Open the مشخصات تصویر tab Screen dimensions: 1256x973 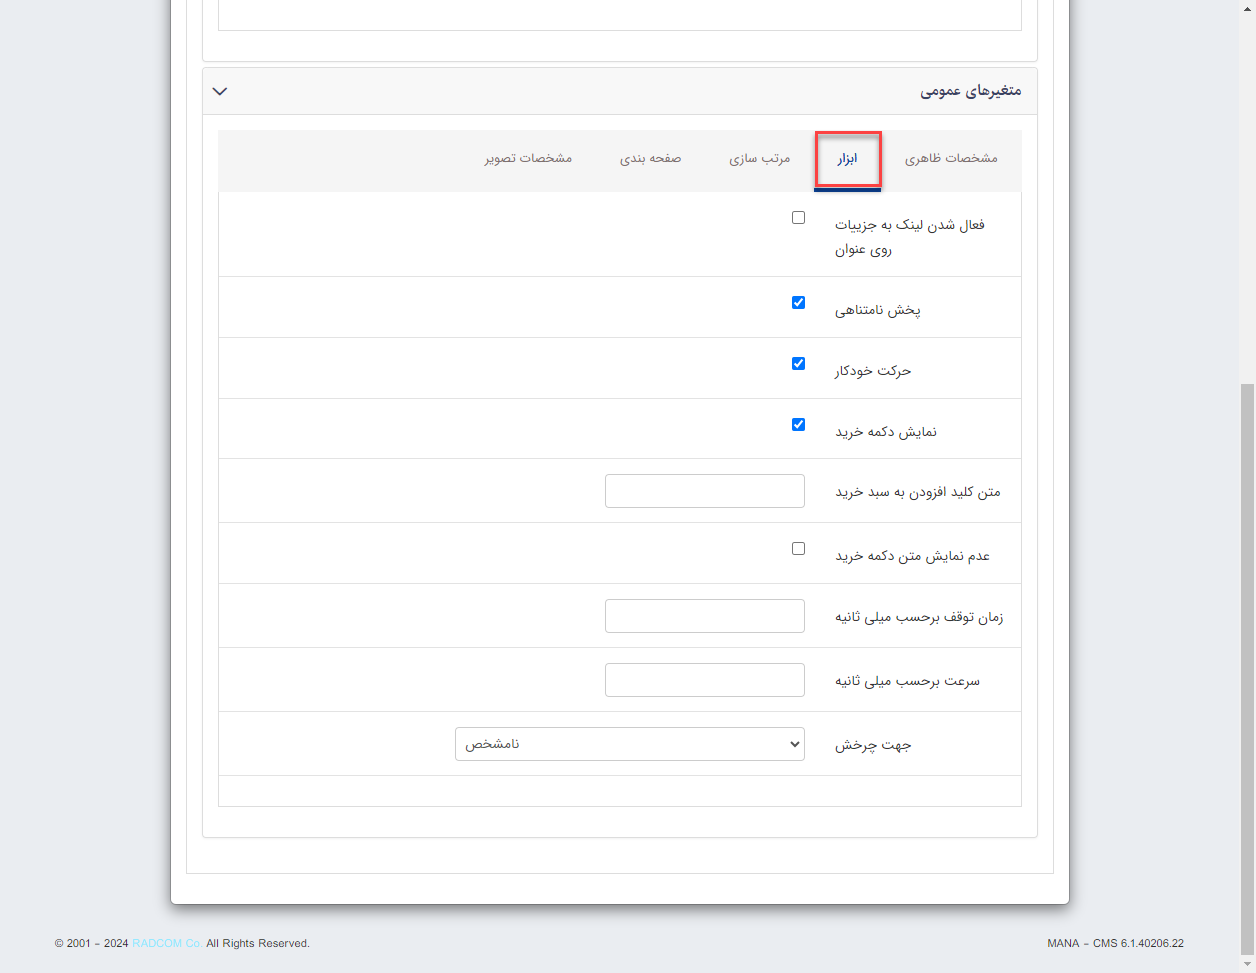click(527, 158)
